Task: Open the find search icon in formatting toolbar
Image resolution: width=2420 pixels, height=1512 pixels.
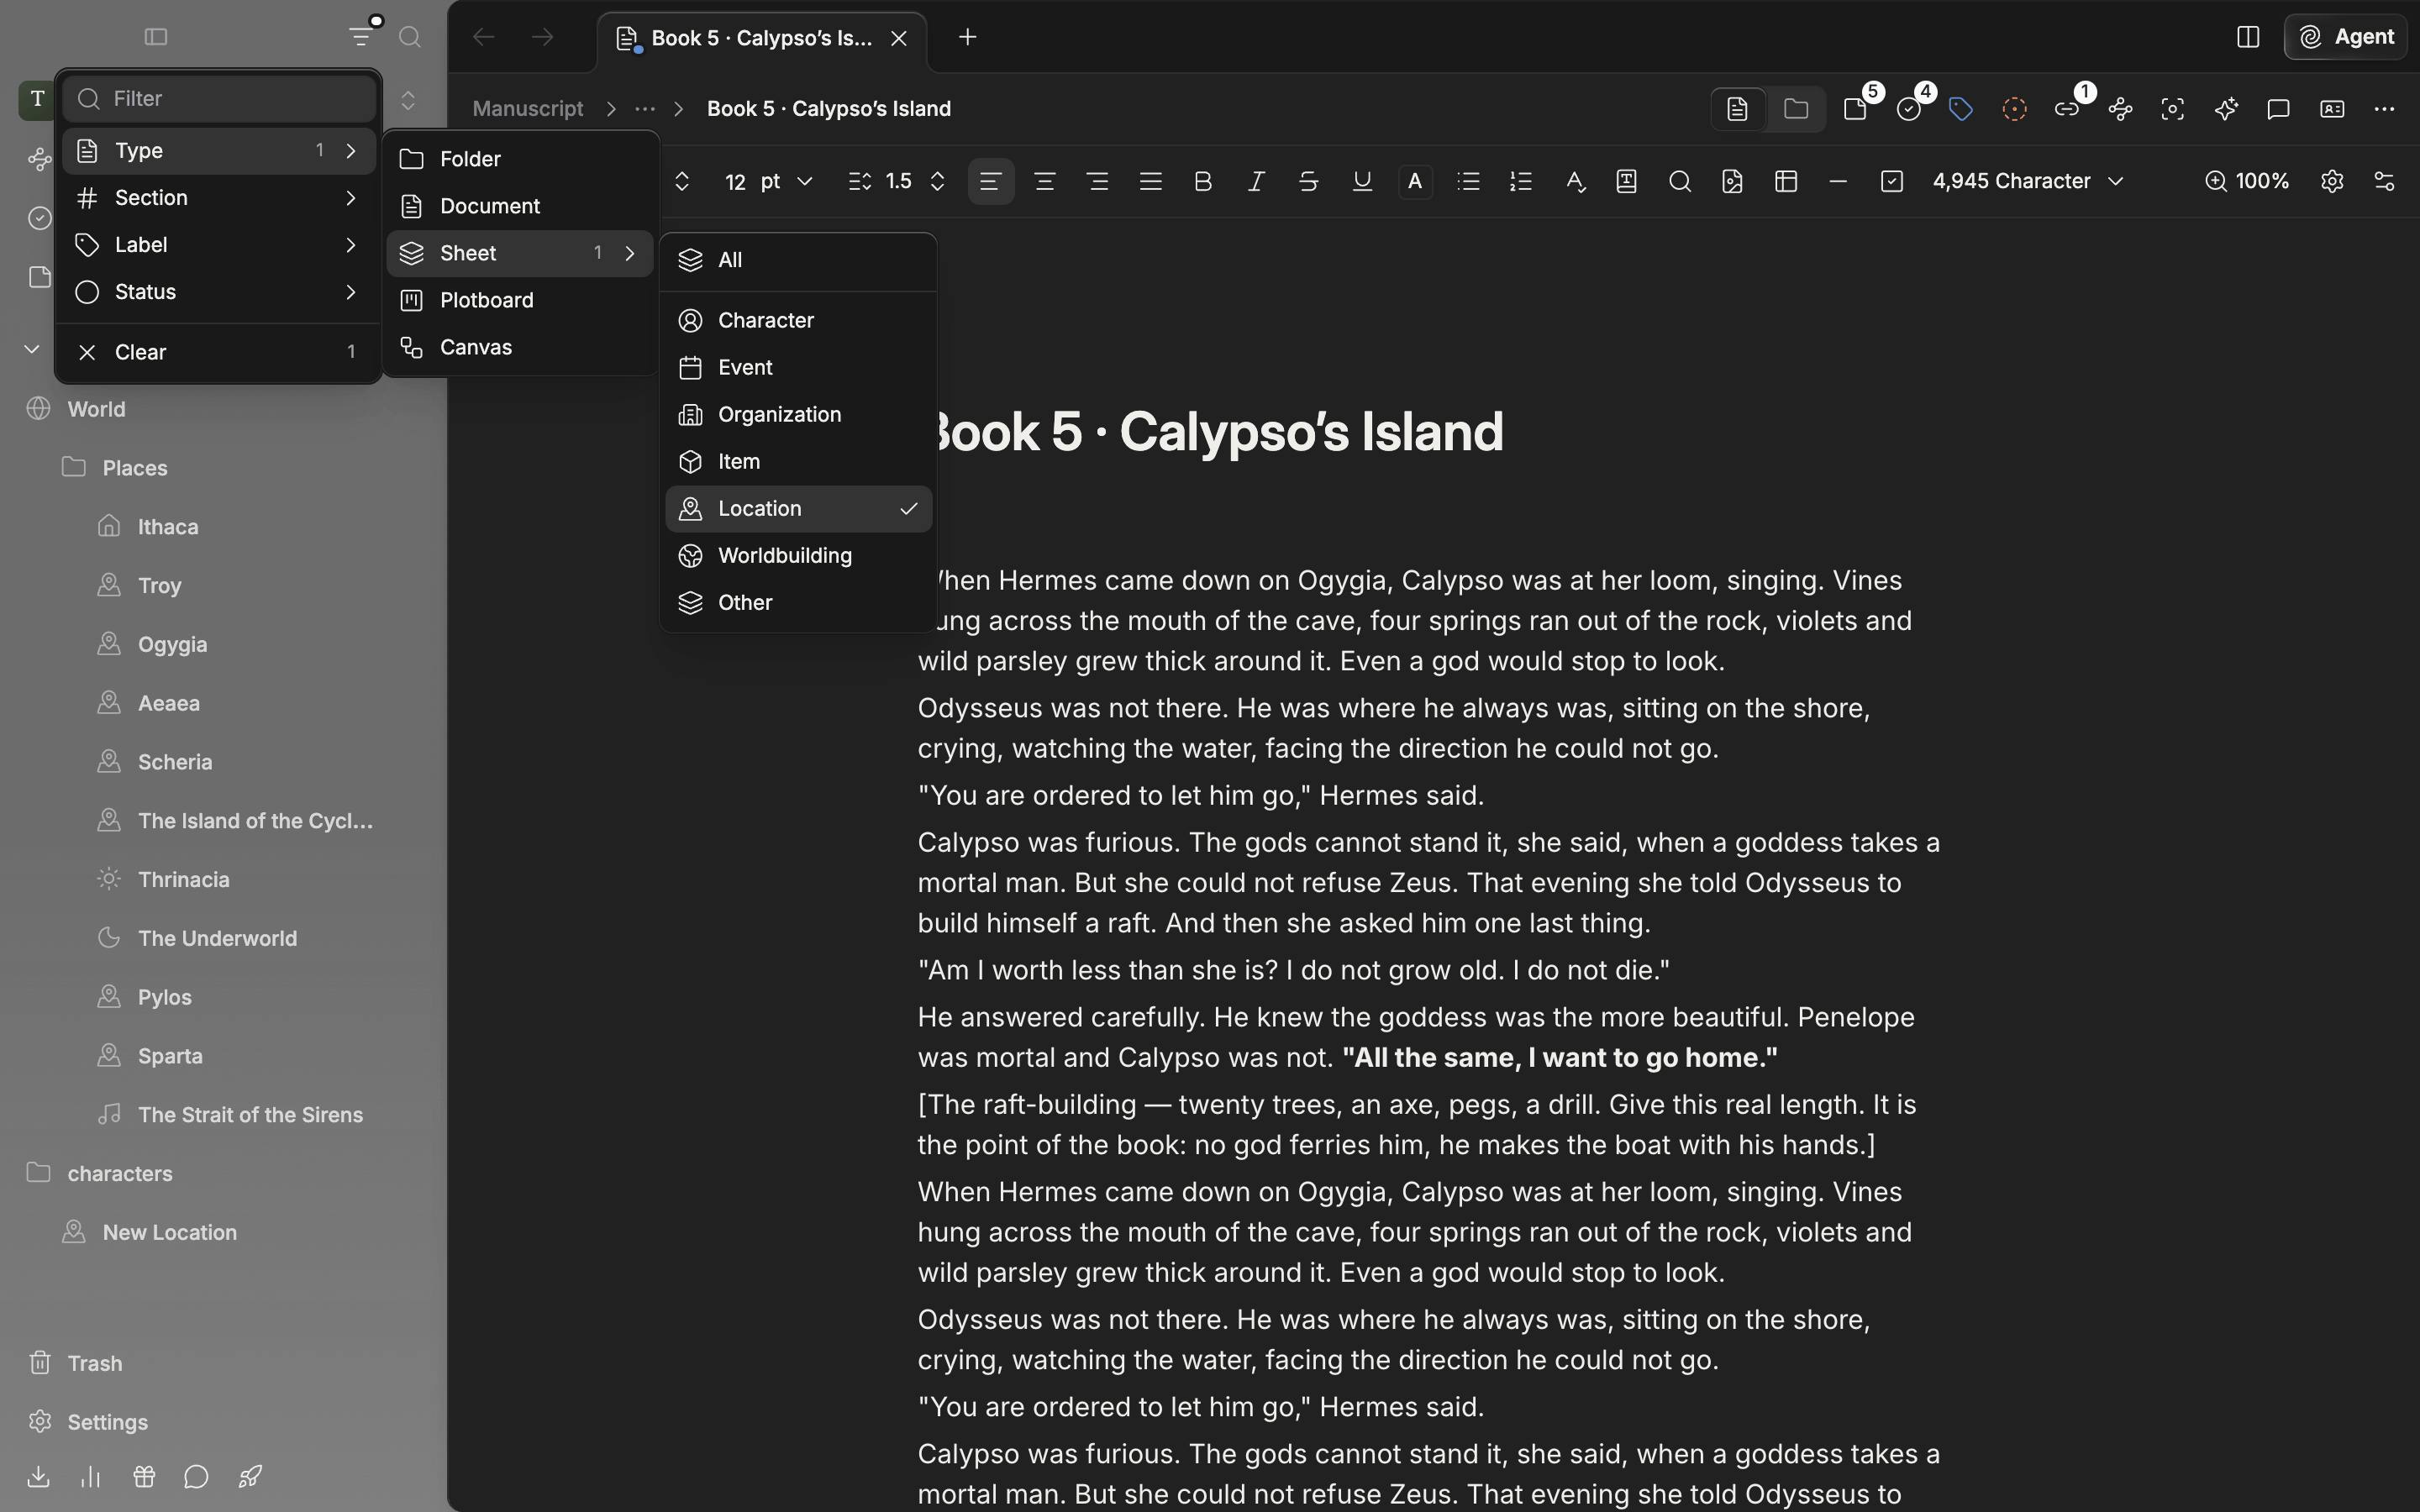Action: (1680, 181)
